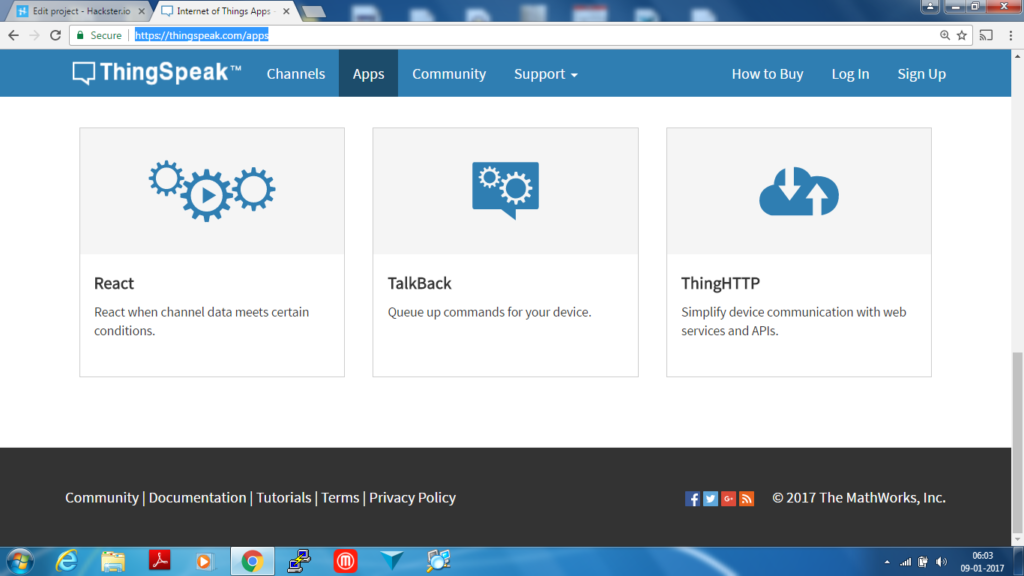This screenshot has height=576, width=1024.
Task: Open File Explorer folder in taskbar
Action: (x=113, y=561)
